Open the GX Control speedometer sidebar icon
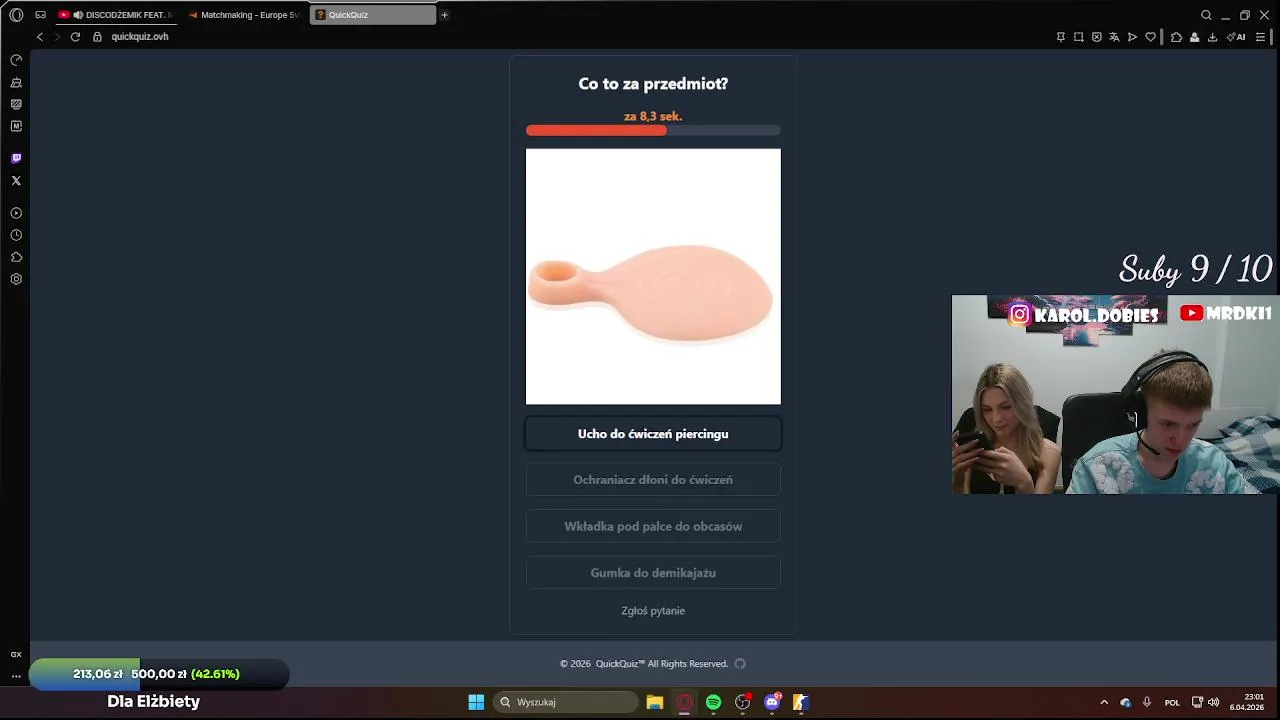The width and height of the screenshot is (1280, 720). (x=16, y=60)
